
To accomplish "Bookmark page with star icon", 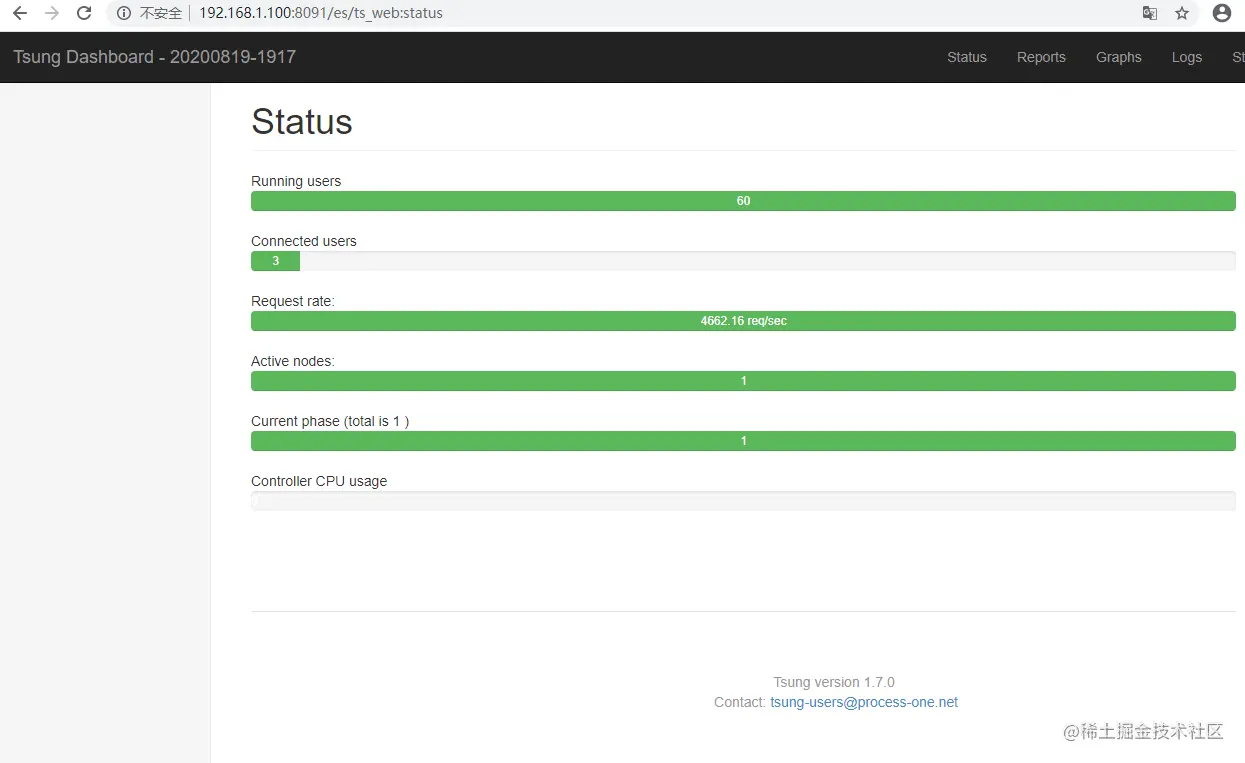I will tap(1182, 14).
